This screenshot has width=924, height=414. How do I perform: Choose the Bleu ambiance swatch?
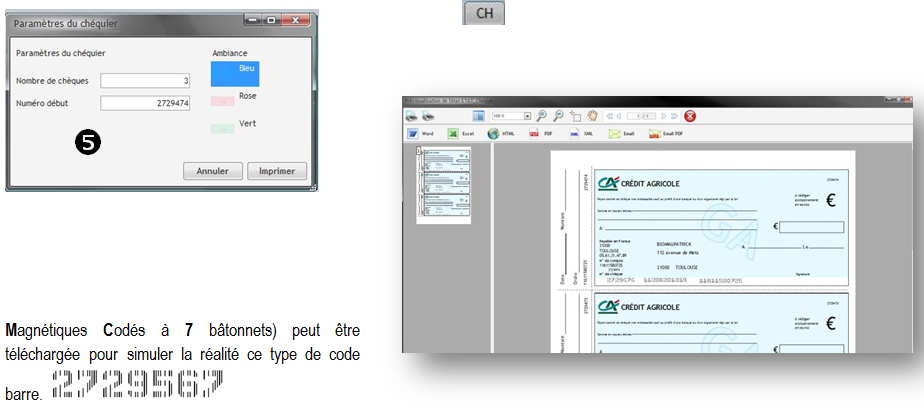235,74
